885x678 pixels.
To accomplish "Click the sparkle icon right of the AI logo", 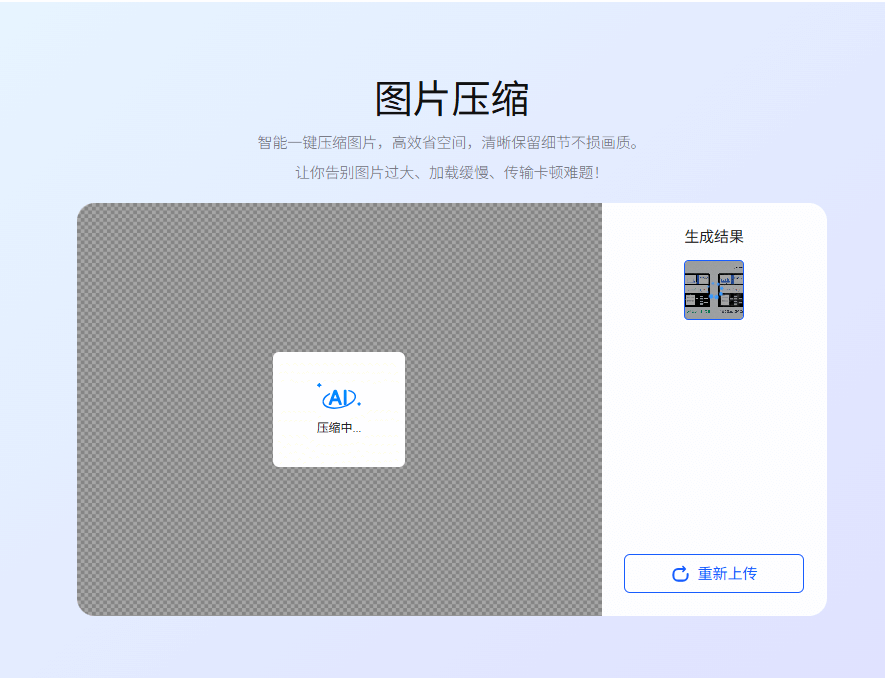I will (x=358, y=403).
